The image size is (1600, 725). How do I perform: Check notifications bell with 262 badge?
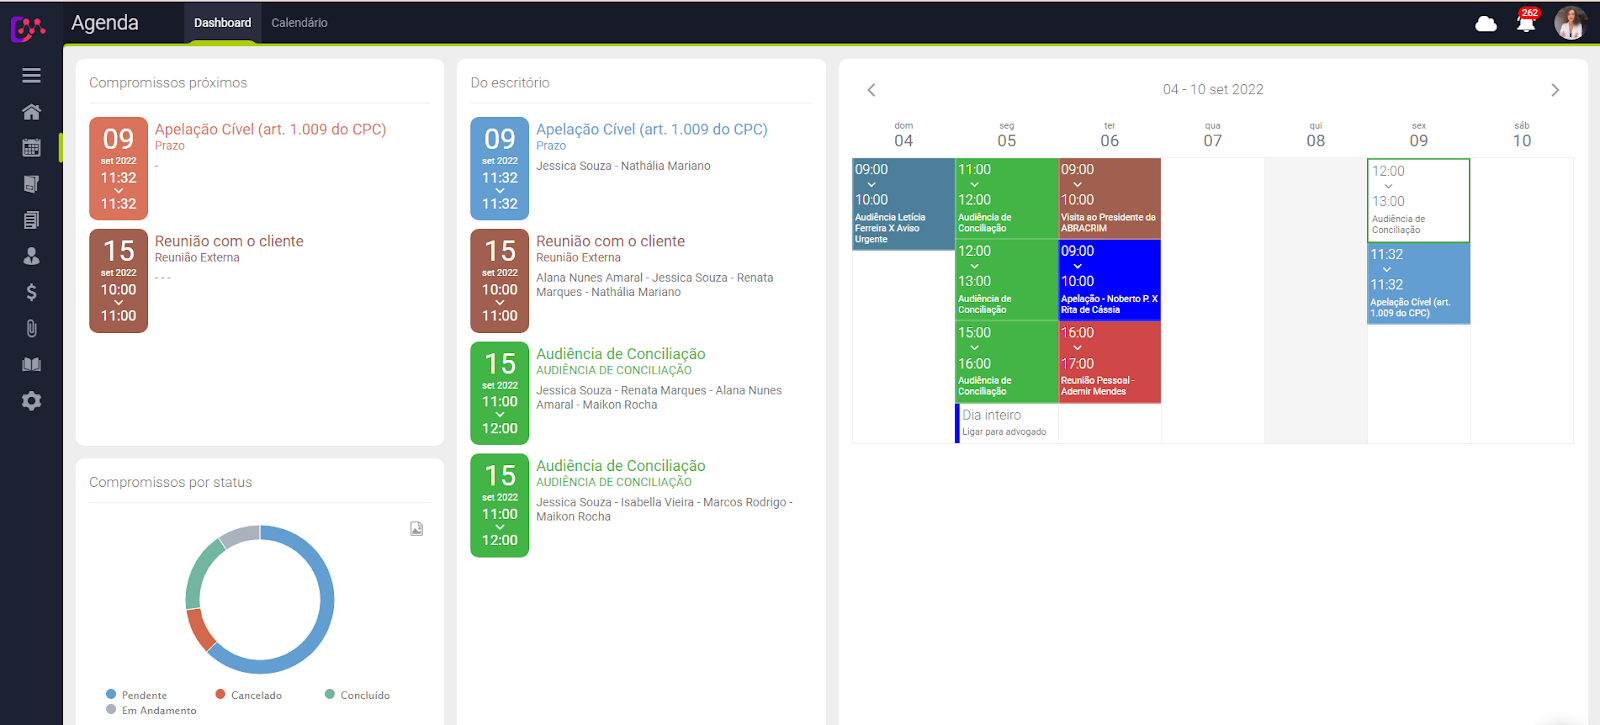(1526, 22)
